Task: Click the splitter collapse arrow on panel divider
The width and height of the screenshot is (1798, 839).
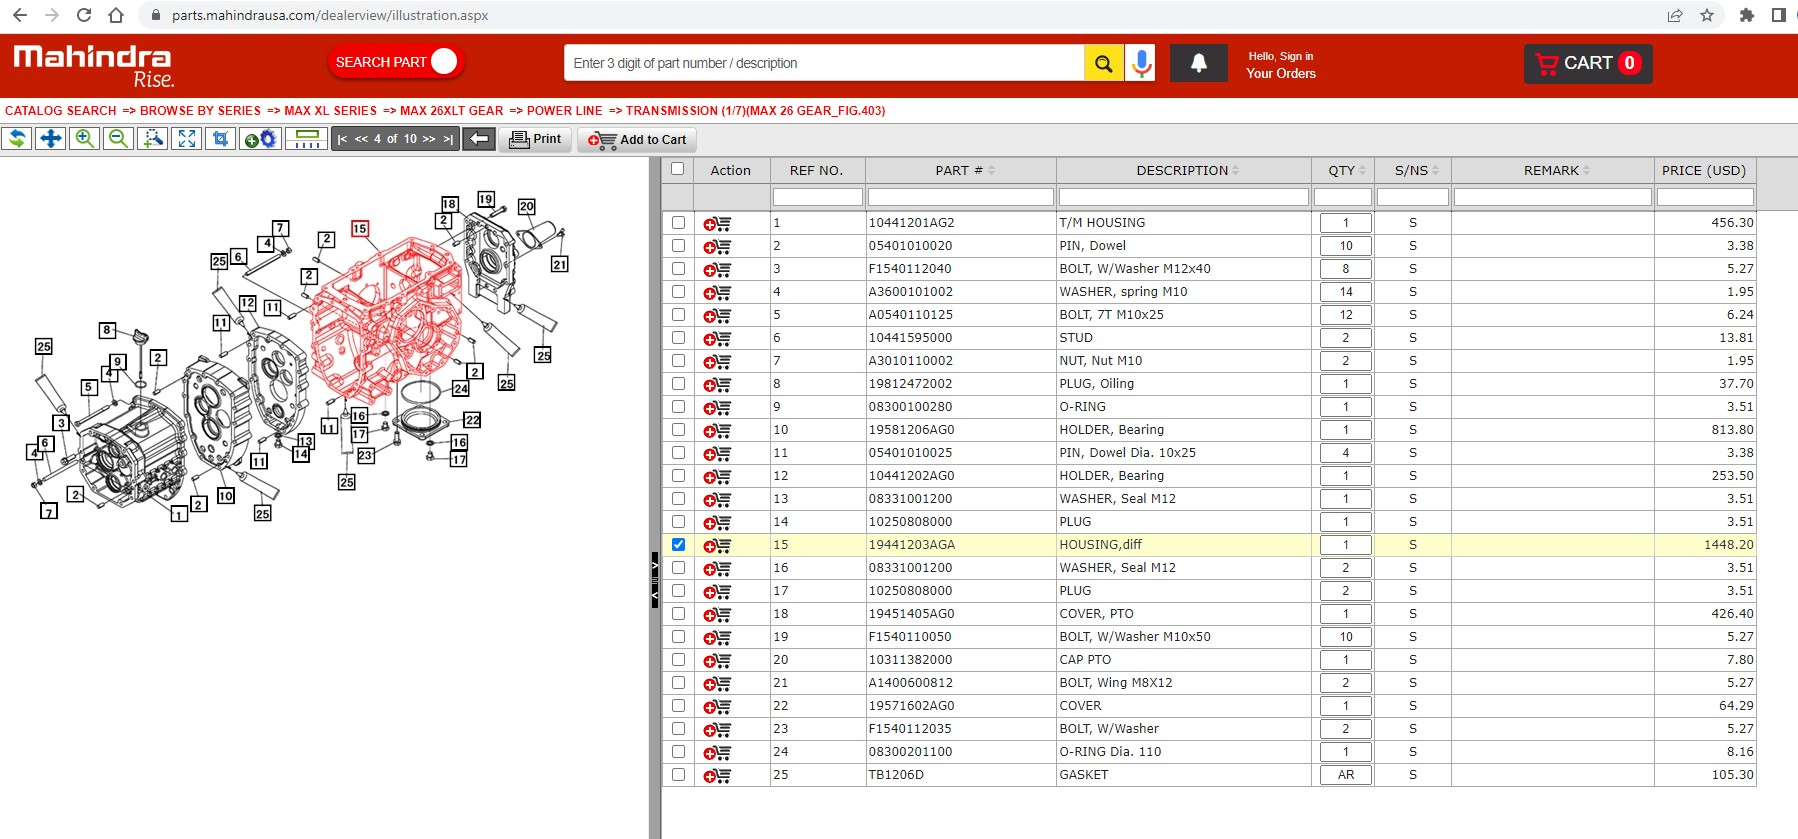Action: [655, 581]
